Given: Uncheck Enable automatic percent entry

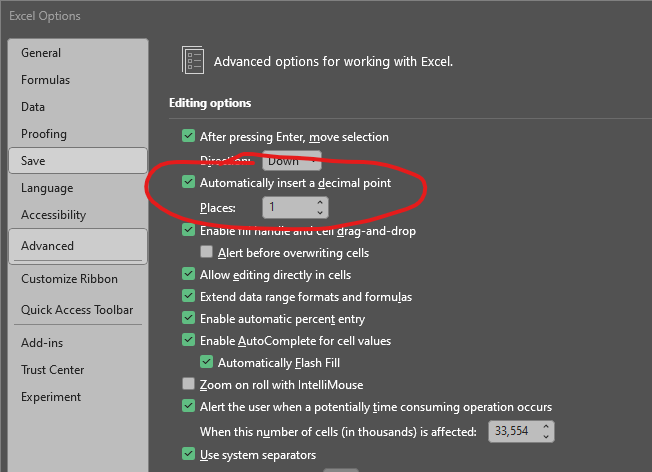Looking at the screenshot, I should (188, 318).
